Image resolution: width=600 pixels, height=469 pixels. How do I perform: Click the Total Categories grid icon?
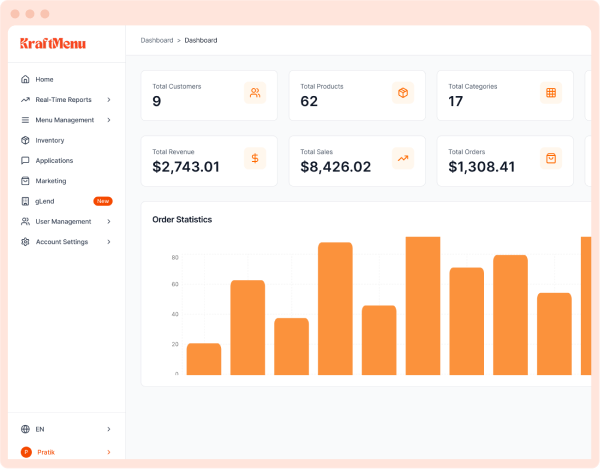pos(551,93)
